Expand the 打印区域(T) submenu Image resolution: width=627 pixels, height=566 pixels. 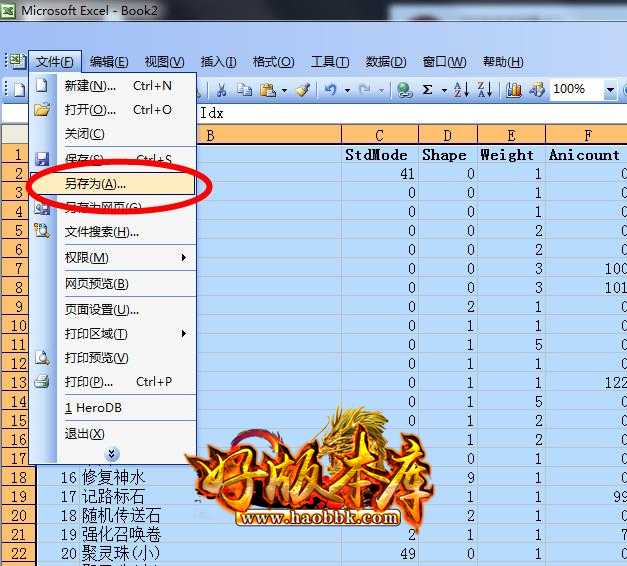[x=114, y=334]
